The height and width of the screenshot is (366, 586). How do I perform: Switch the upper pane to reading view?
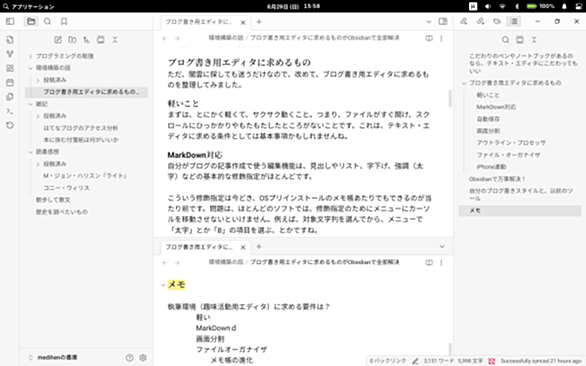[x=429, y=39]
